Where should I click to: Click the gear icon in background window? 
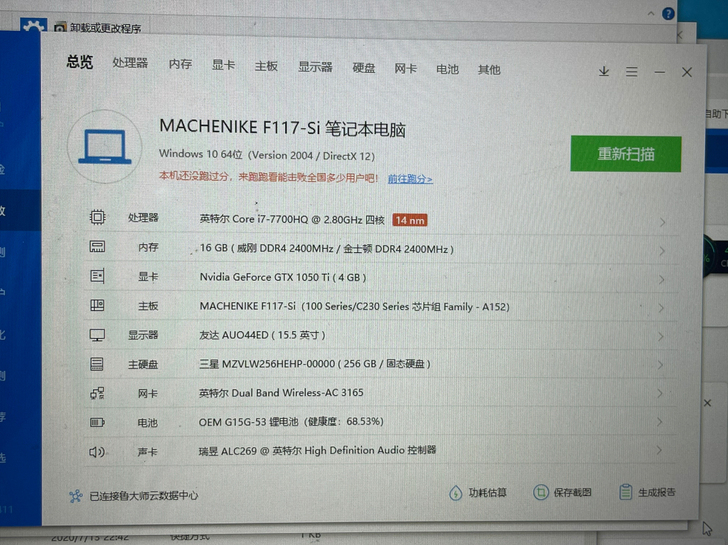click(33, 26)
